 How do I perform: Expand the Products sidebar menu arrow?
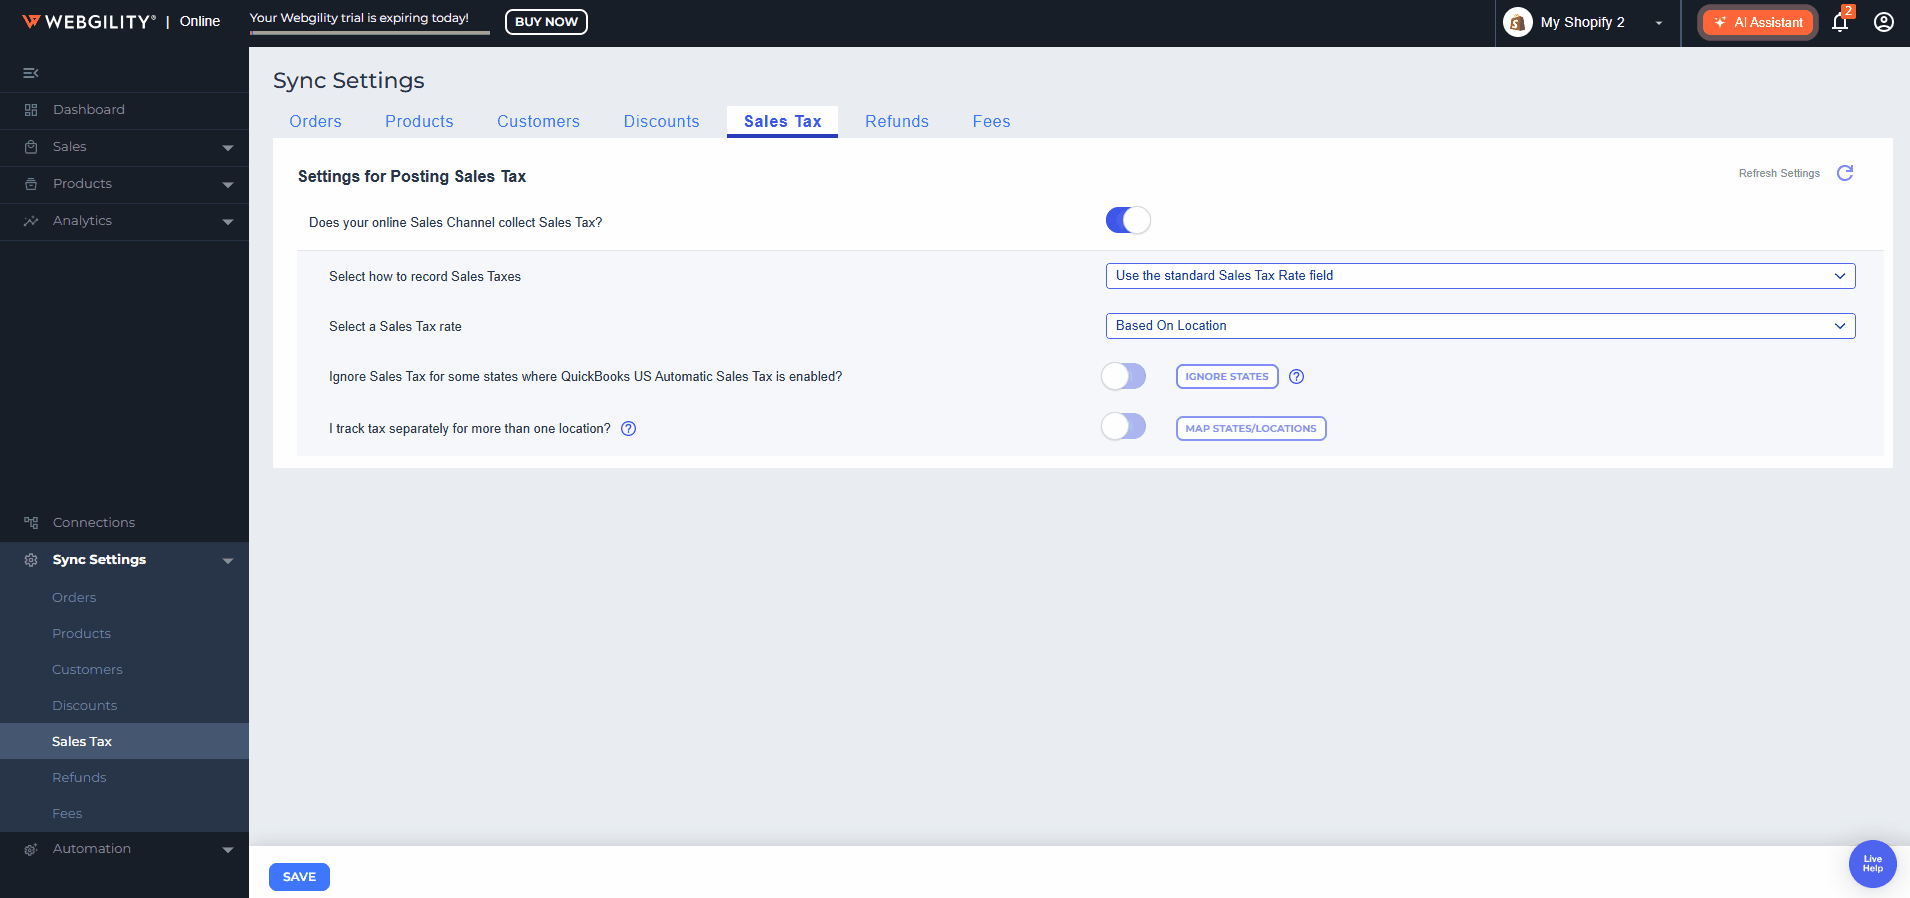[228, 185]
